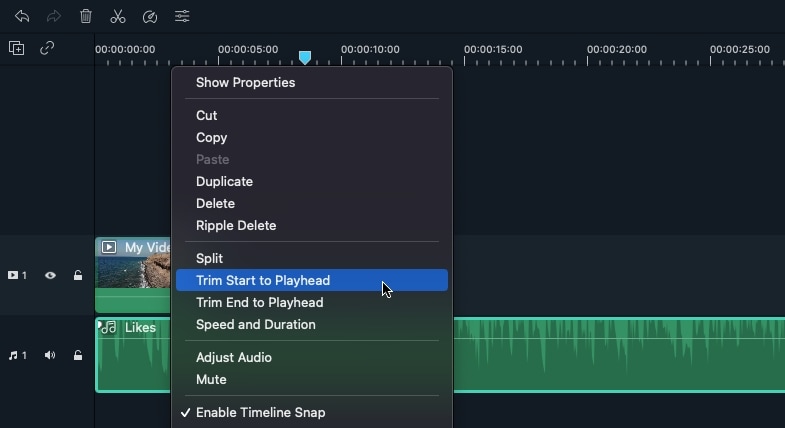Choose Trim Start to Playhead

[x=263, y=280]
